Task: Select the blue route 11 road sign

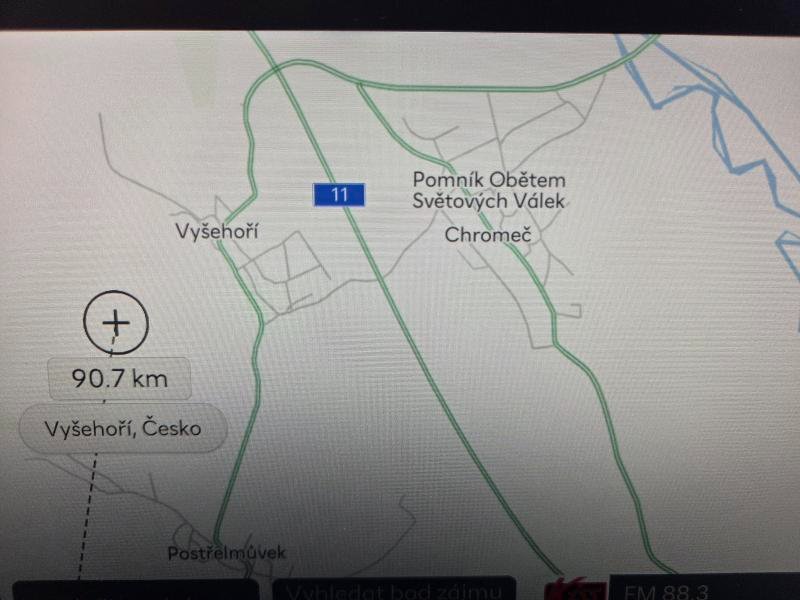Action: 339,194
